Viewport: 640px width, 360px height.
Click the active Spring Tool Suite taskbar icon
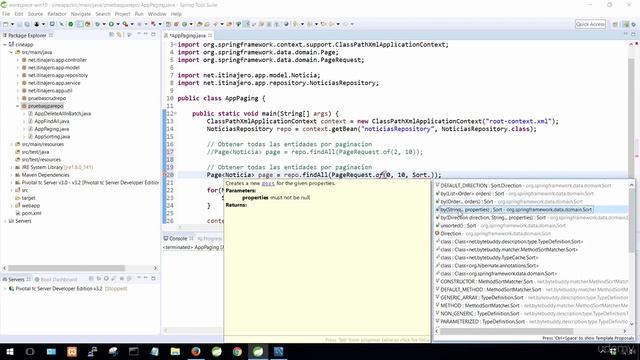[258, 351]
